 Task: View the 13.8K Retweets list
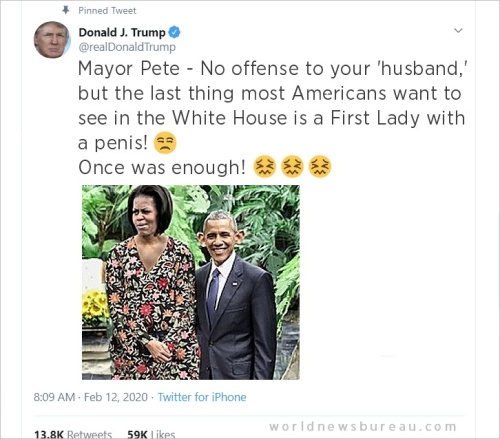[73, 434]
